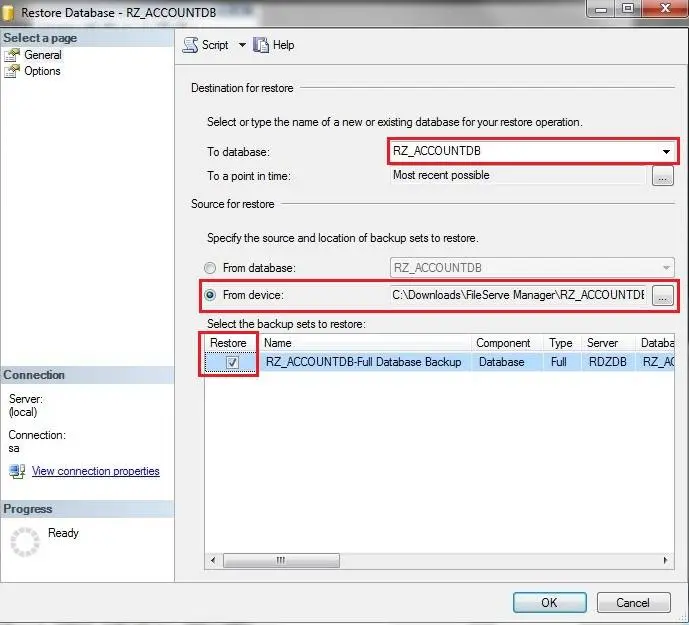Expand the From database dropdown
Screen dimensions: 689x625
pyautogui.click(x=666, y=268)
